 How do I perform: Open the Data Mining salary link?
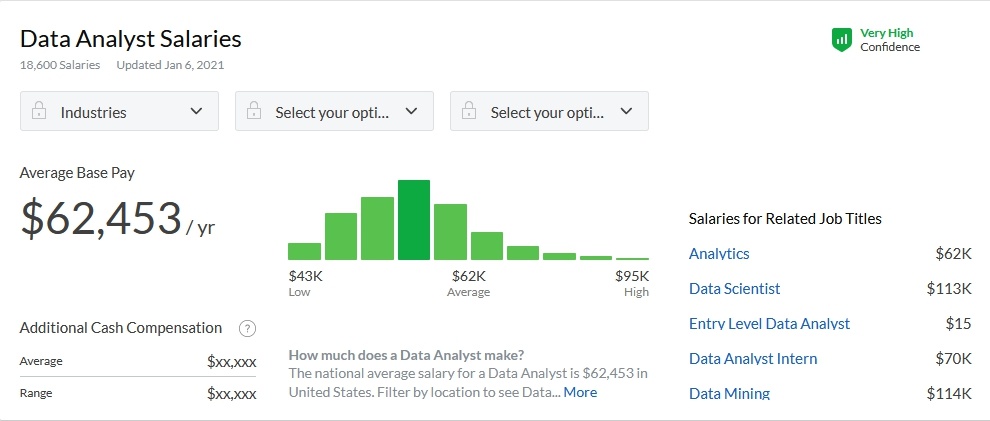[x=729, y=393]
